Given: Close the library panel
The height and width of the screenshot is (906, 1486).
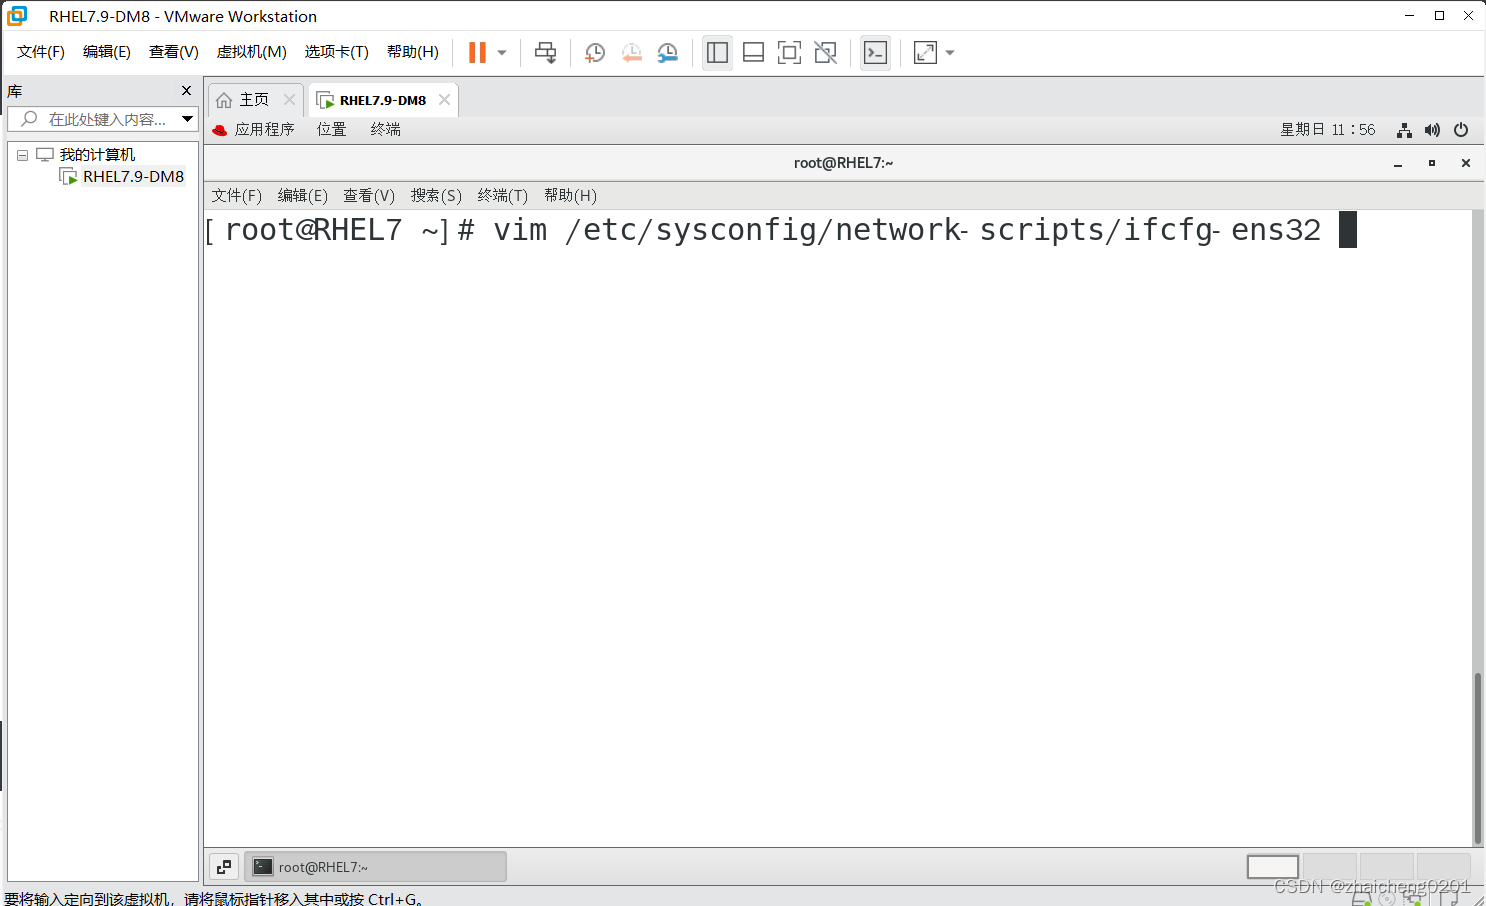Looking at the screenshot, I should [186, 91].
